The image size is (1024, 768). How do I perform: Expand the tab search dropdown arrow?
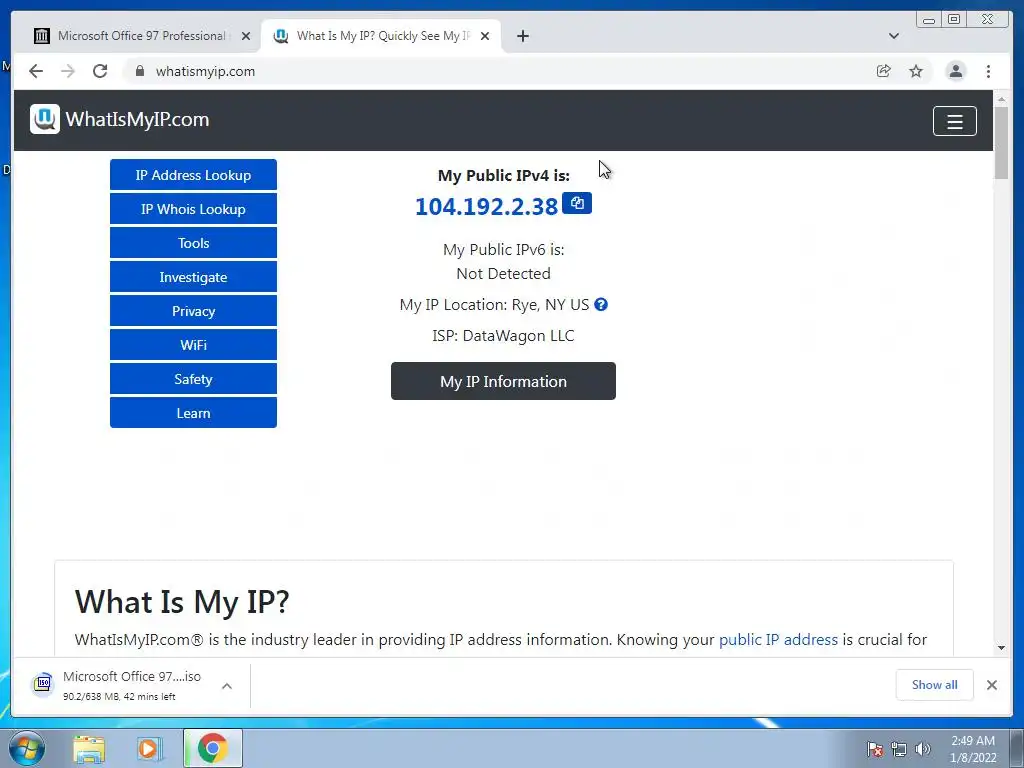coord(893,36)
